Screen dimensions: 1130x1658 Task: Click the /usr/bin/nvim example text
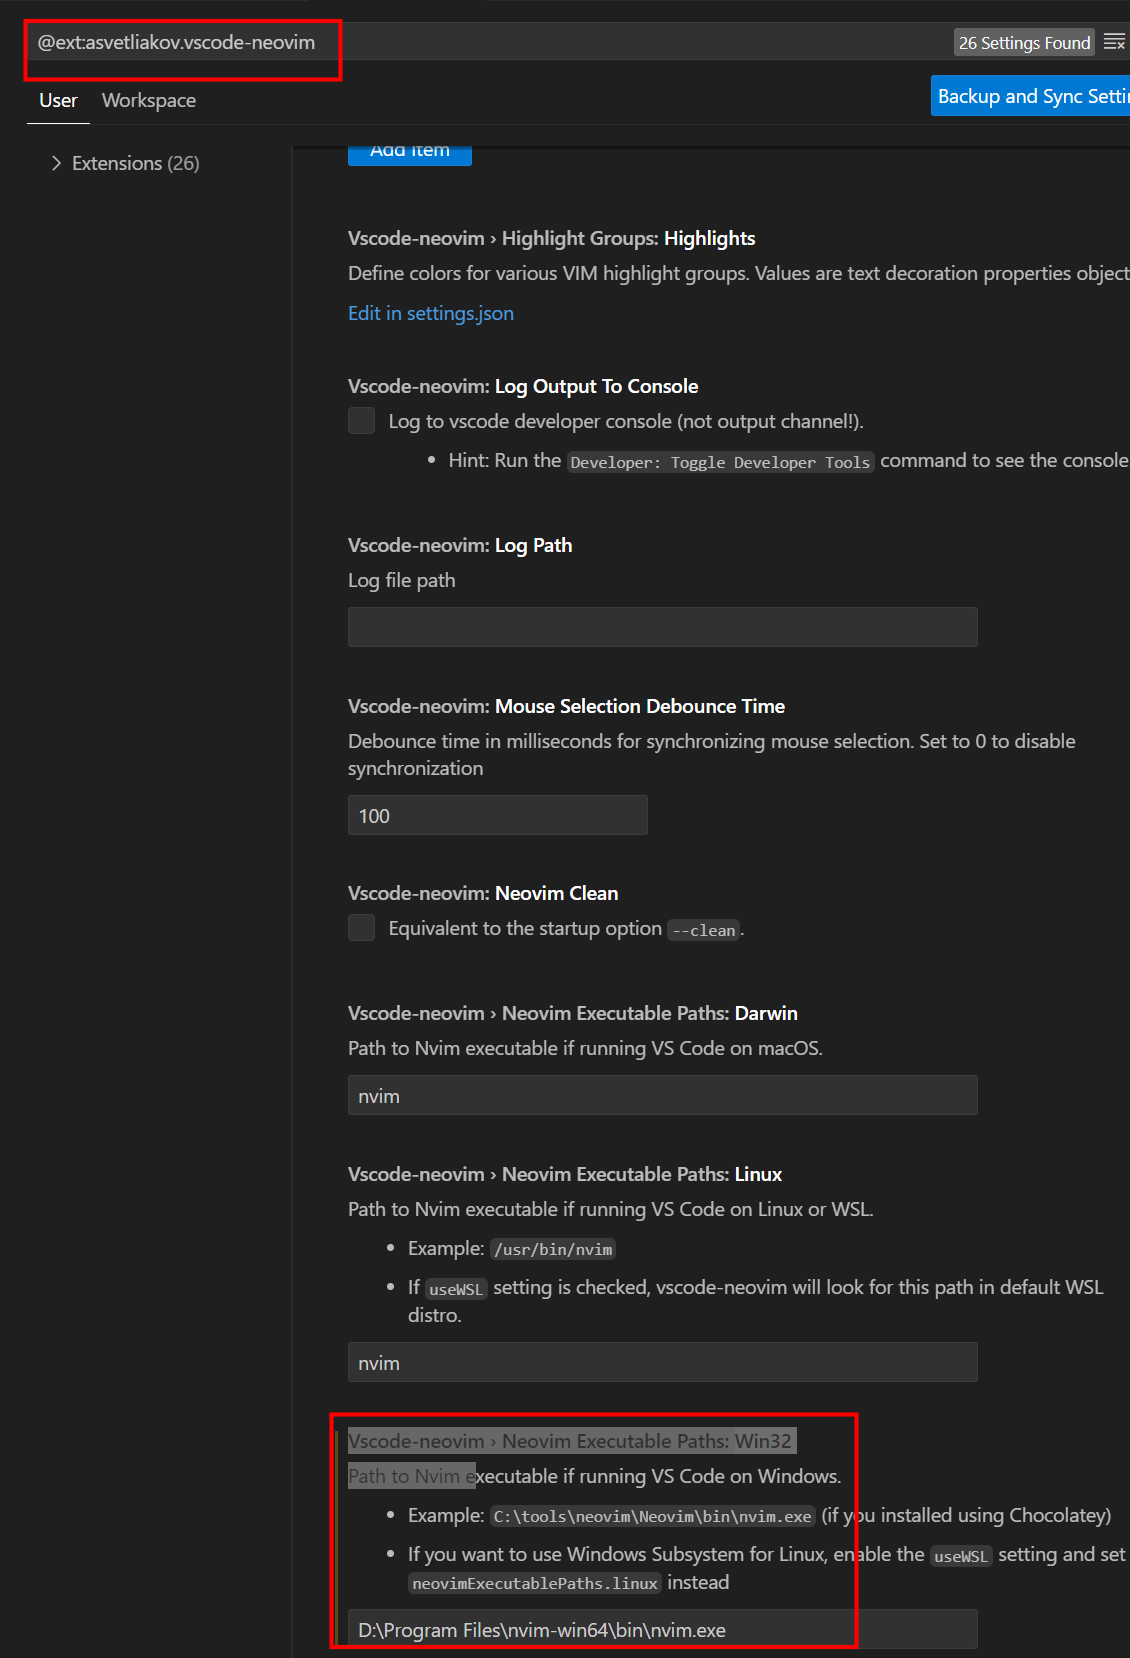pyautogui.click(x=553, y=1249)
